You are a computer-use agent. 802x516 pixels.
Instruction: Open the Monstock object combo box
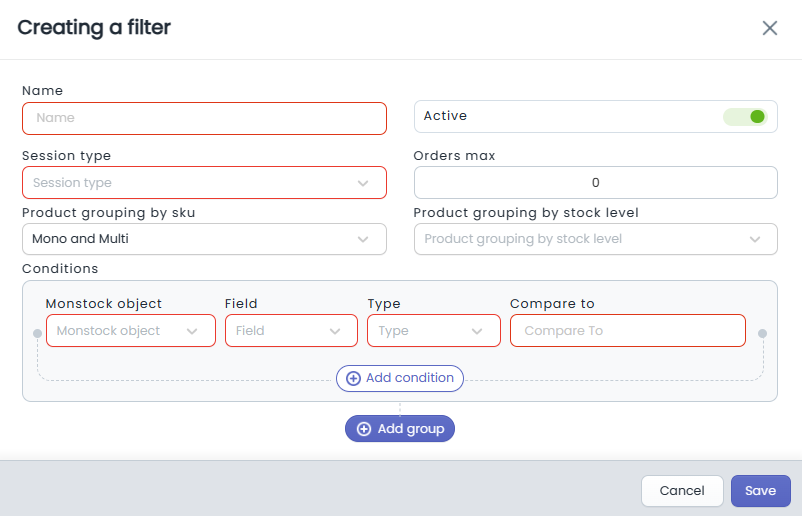[x=131, y=331]
